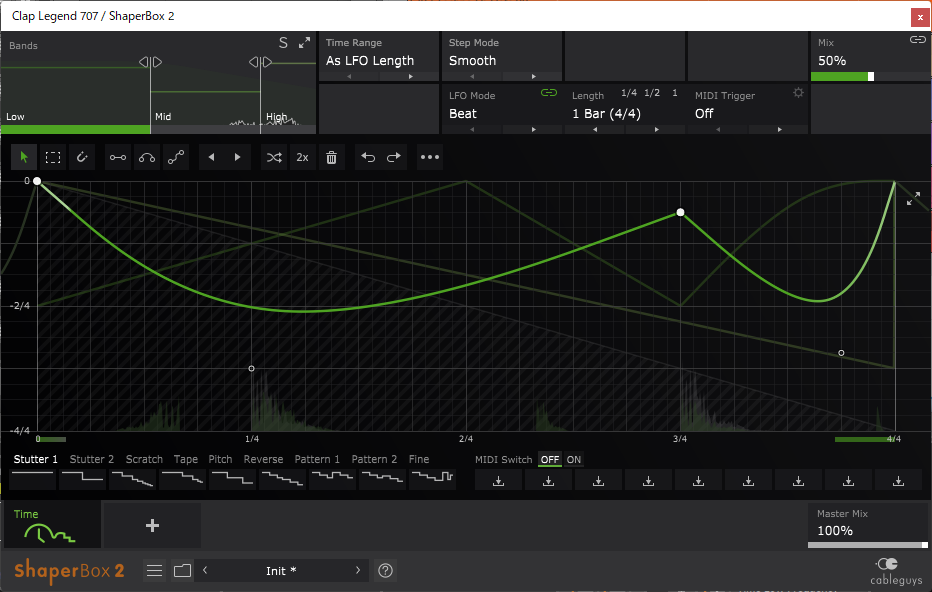Select the marquee selection tool
Viewport: 932px width, 592px height.
[x=53, y=157]
